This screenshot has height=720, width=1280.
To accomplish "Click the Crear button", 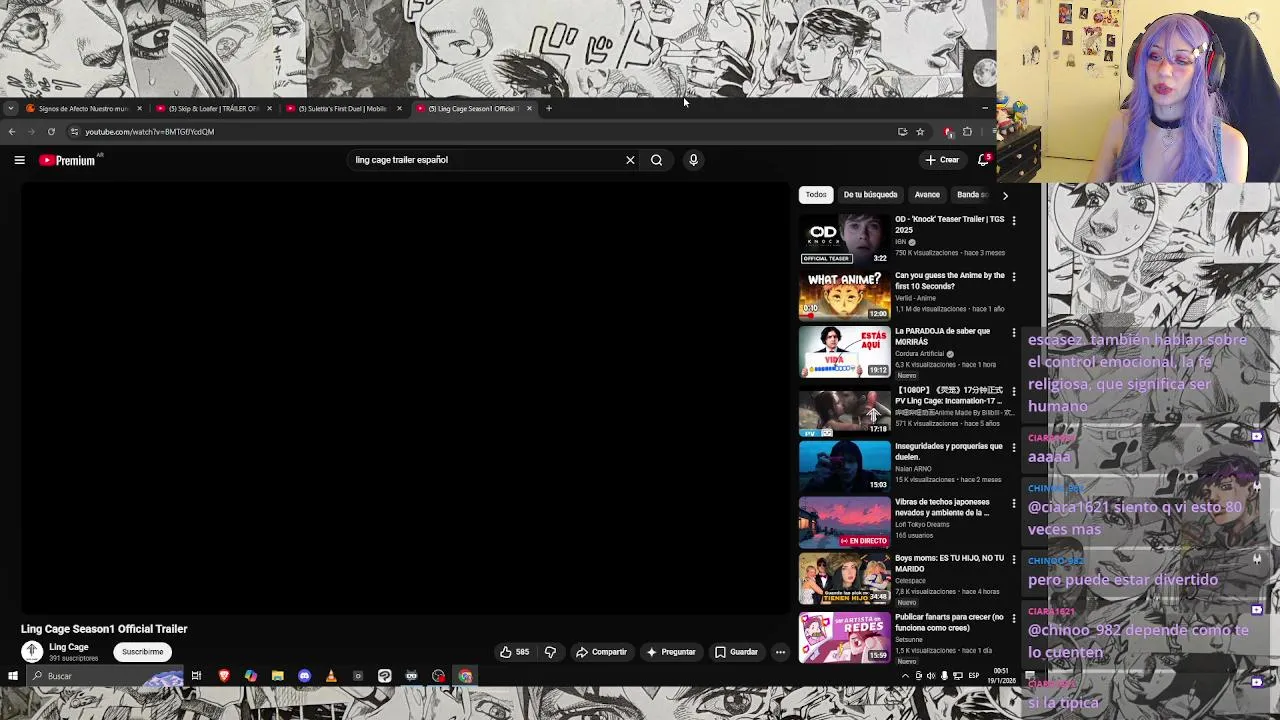I will pos(942,160).
